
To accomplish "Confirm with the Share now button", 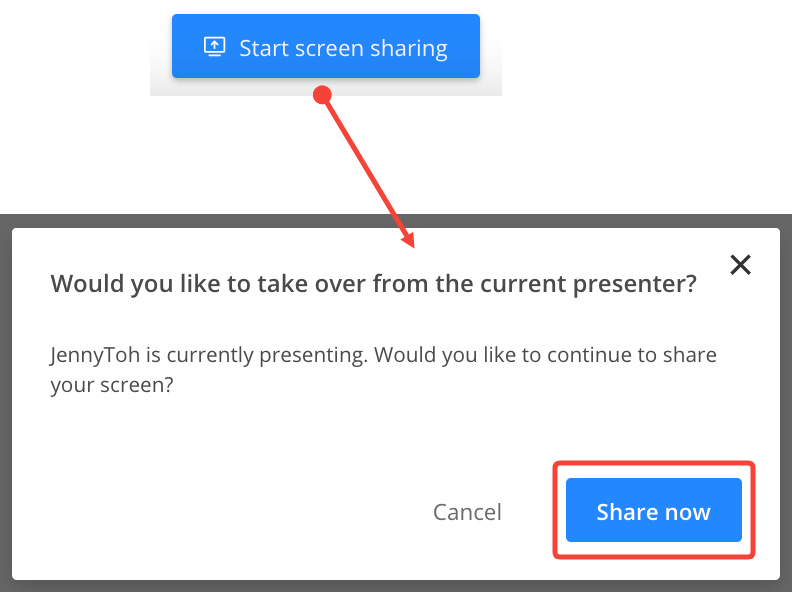I will (654, 510).
